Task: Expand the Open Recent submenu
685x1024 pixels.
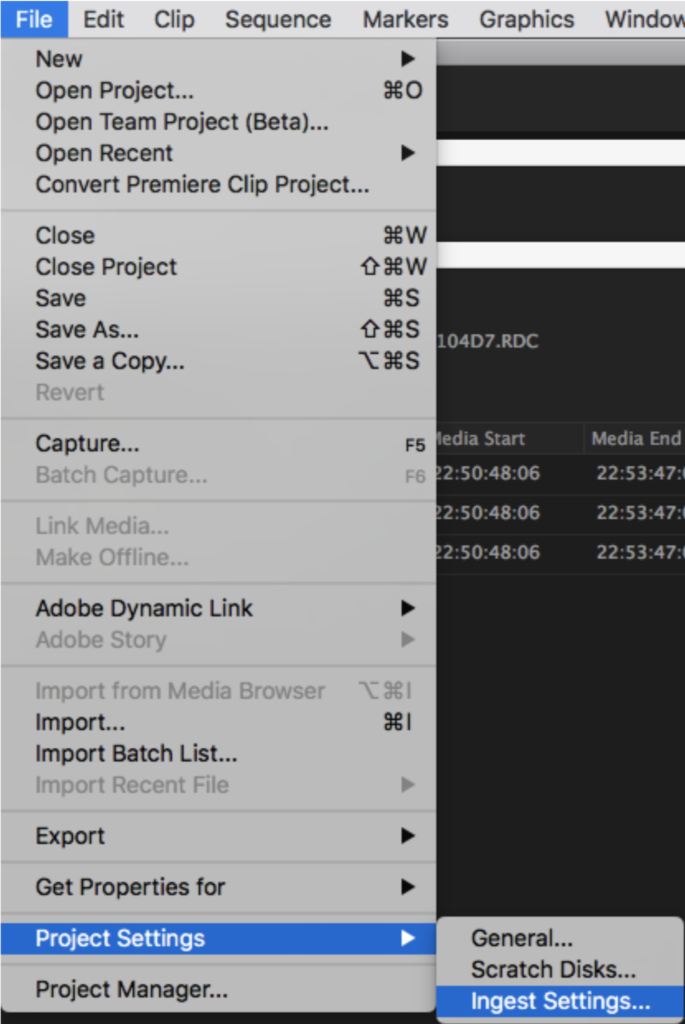Action: (x=219, y=153)
